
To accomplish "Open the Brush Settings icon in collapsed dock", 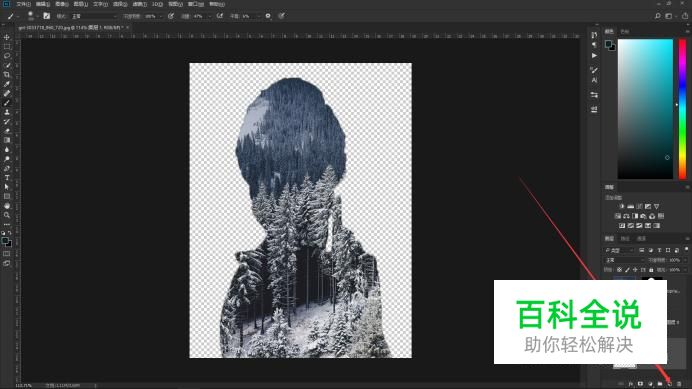I will coord(594,70).
